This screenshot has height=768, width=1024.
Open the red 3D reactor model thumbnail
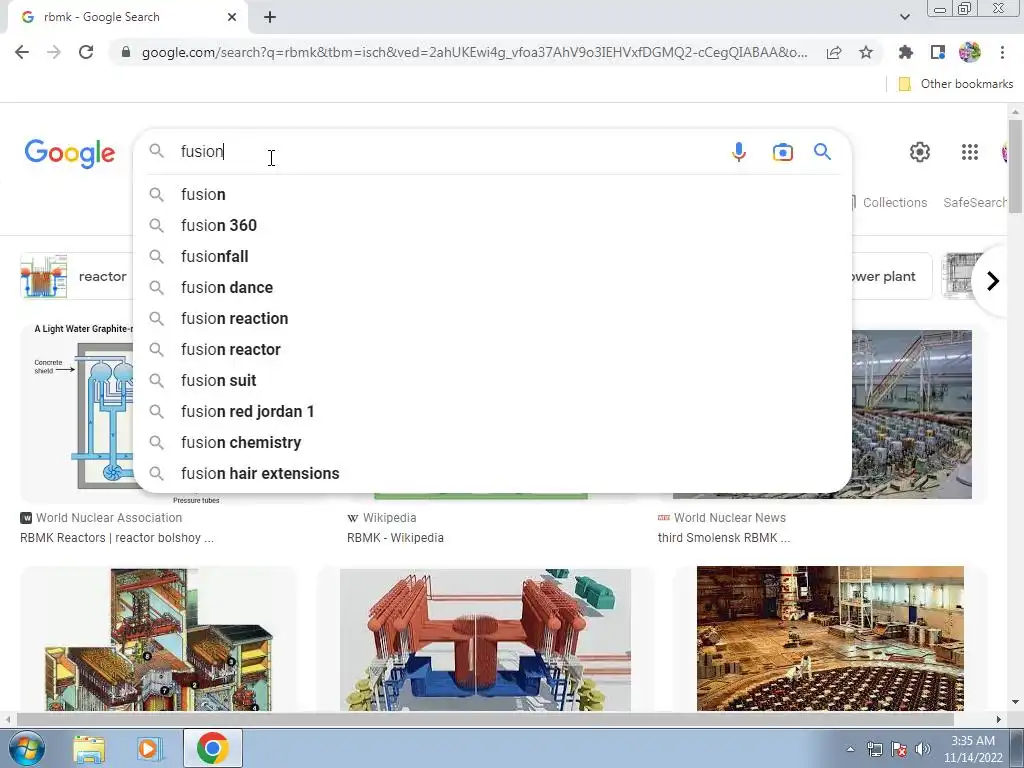[485, 639]
